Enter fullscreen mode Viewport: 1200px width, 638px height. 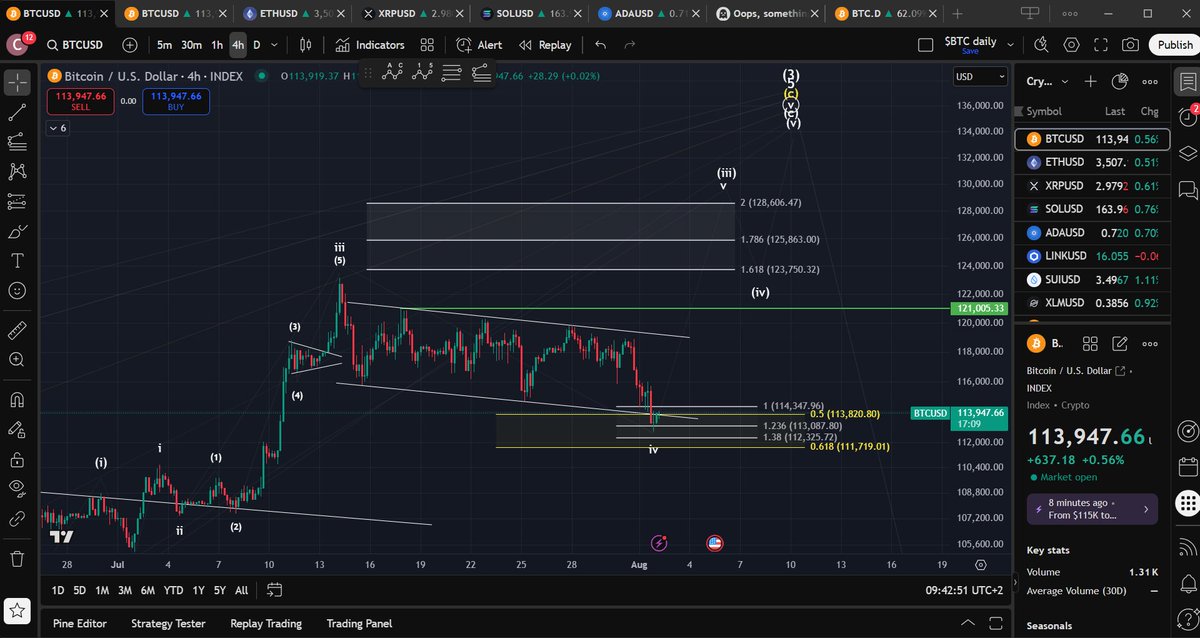click(x=1101, y=45)
